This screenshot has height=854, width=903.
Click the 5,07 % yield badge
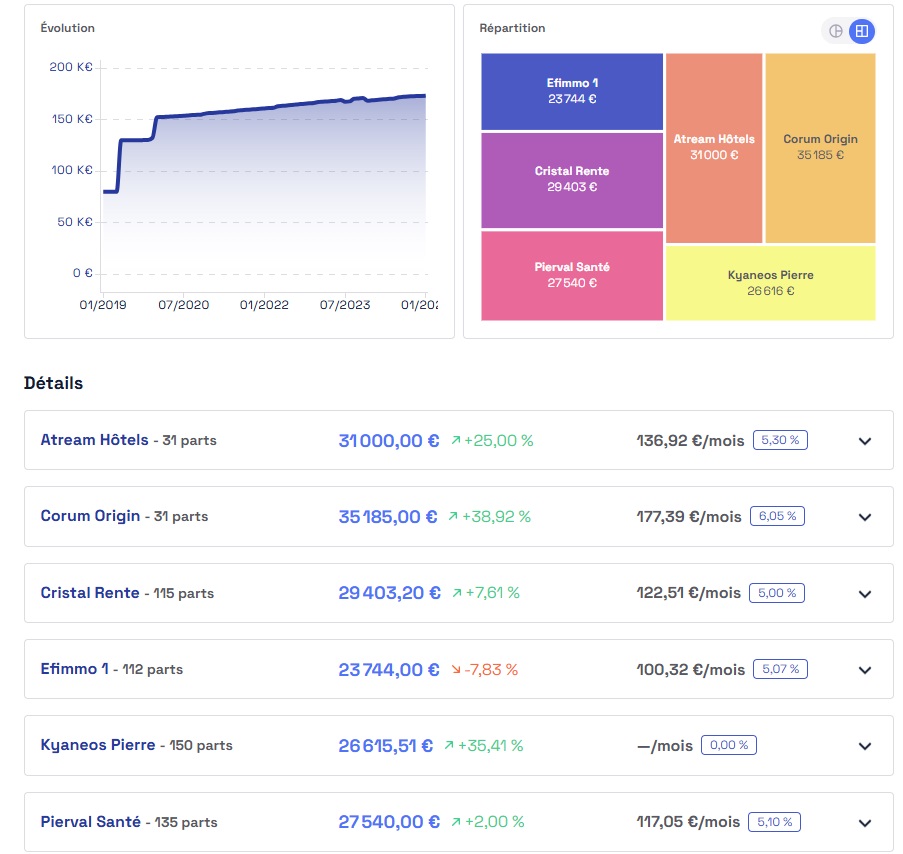point(780,669)
